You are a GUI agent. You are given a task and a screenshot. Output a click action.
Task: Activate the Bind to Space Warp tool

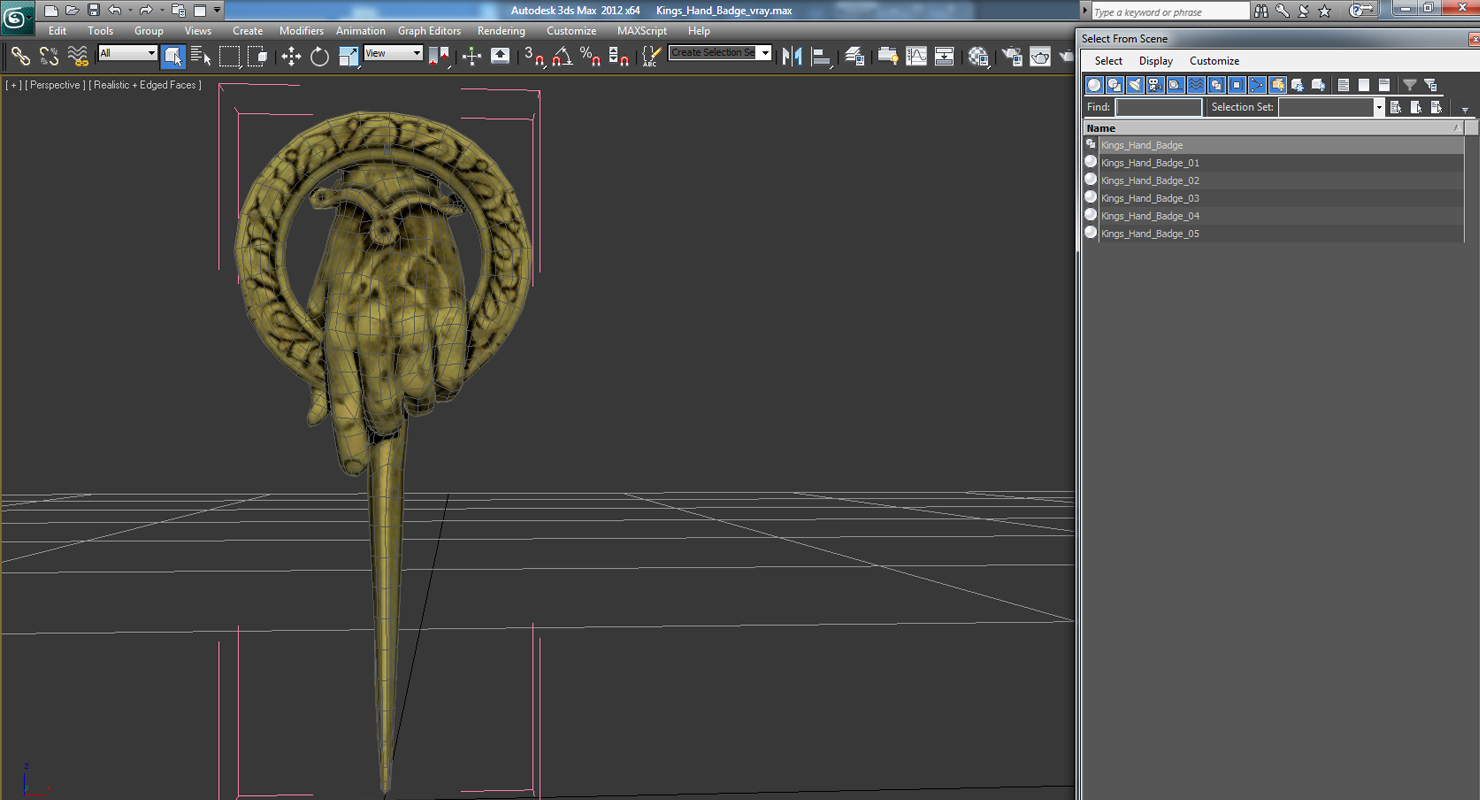pyautogui.click(x=78, y=56)
